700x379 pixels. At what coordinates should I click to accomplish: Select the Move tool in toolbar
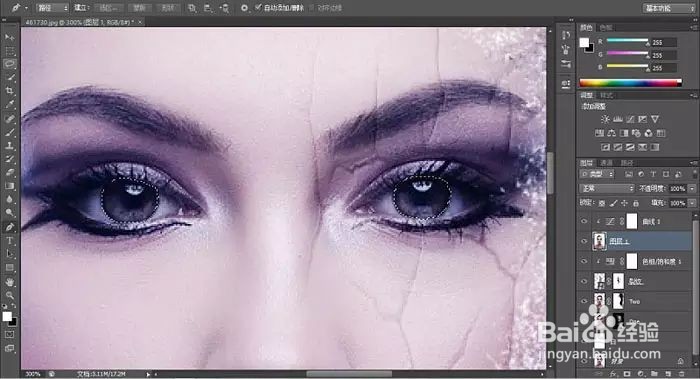point(9,37)
